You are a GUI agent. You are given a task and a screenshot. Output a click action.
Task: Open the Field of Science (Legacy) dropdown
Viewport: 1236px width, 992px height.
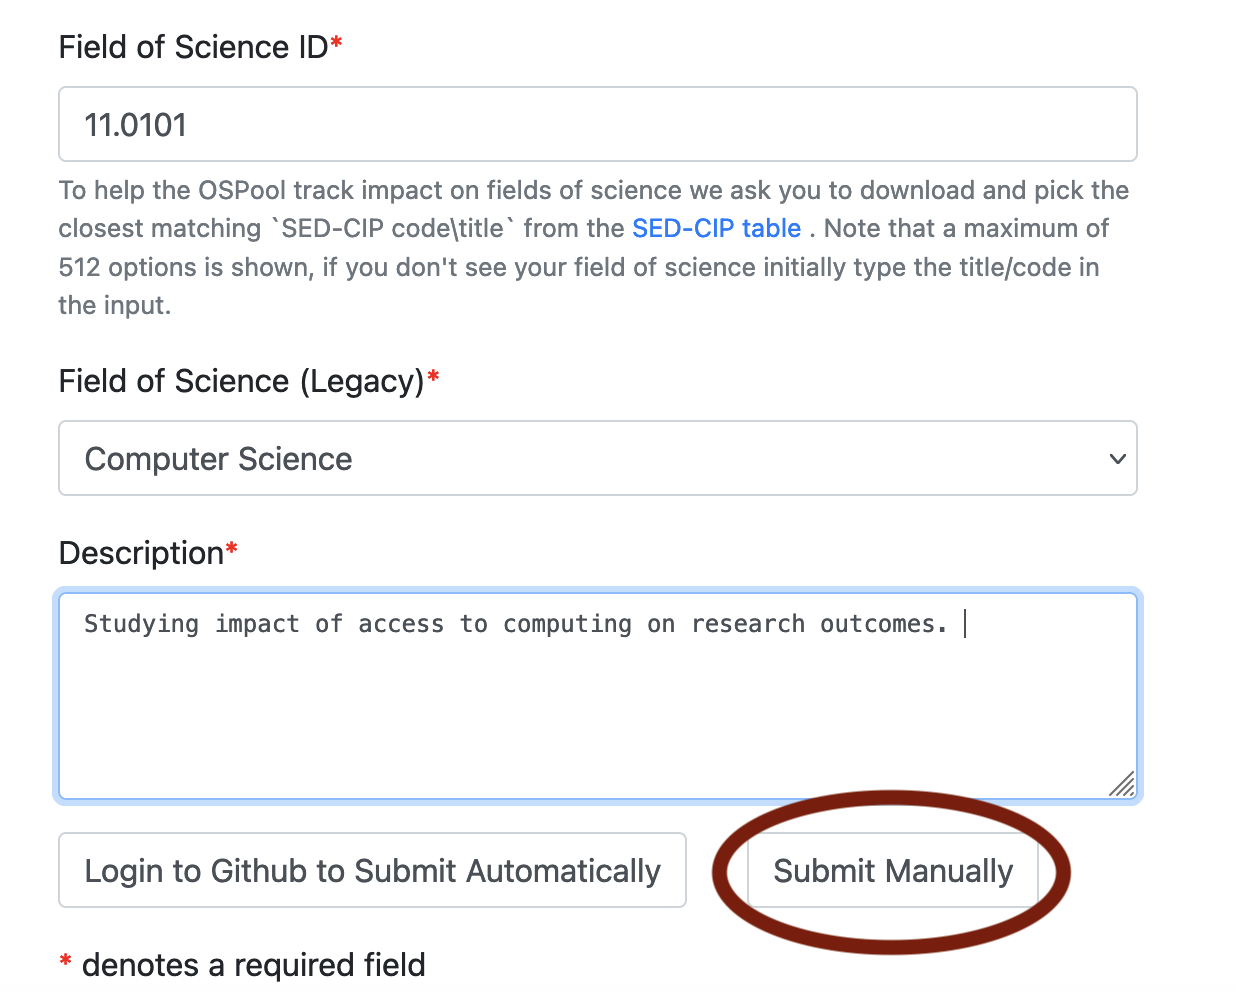point(598,458)
